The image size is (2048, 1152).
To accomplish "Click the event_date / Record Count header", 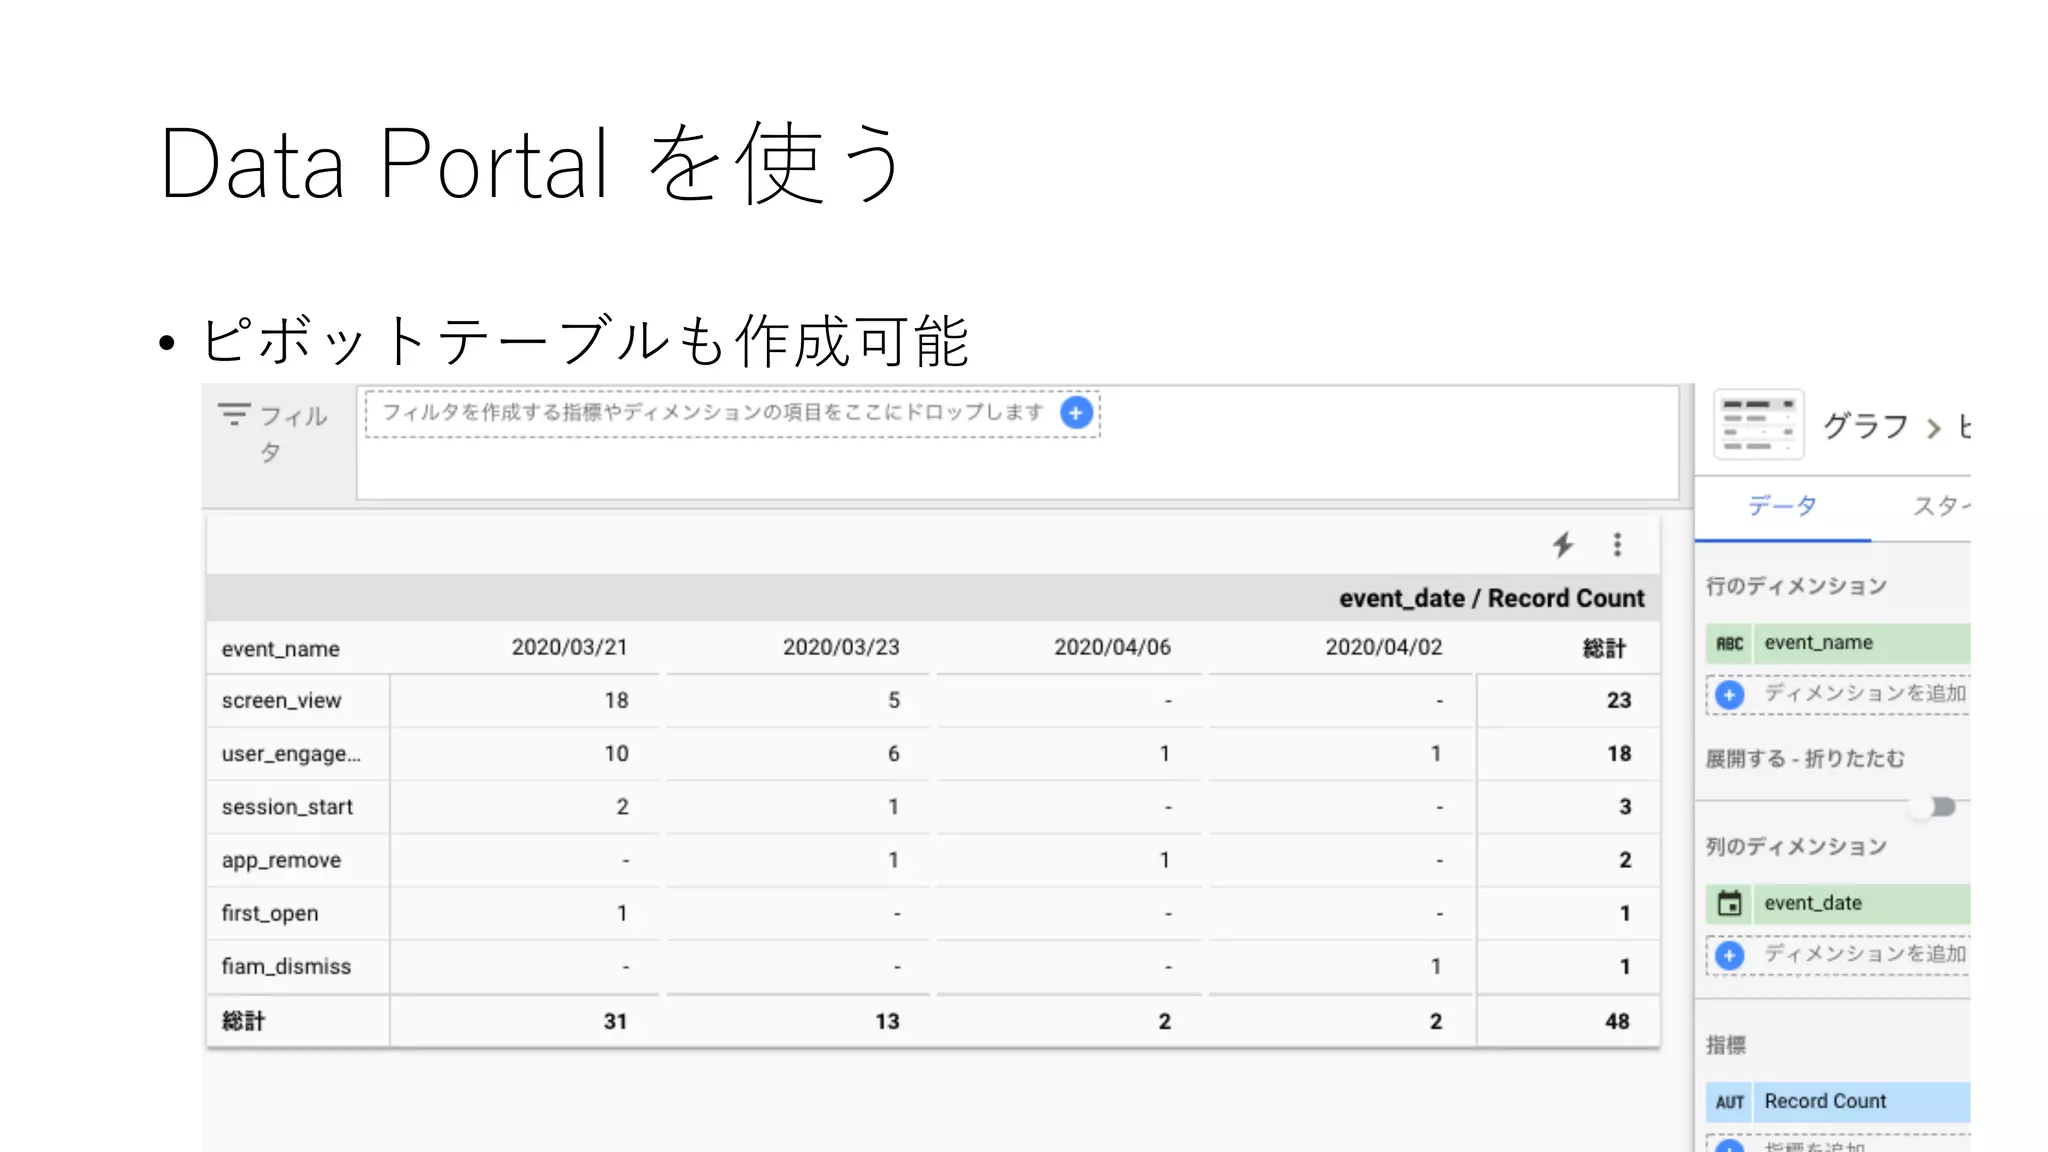I will (x=1491, y=599).
